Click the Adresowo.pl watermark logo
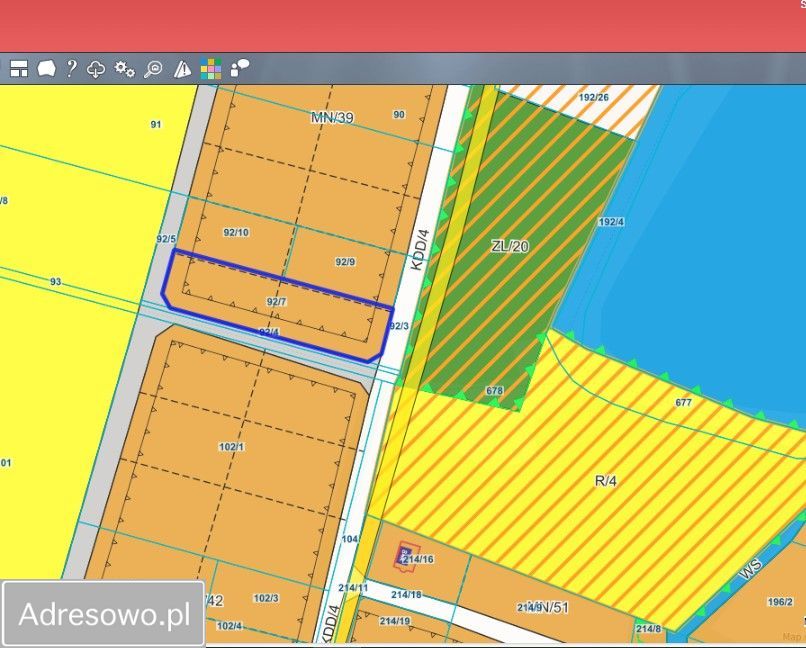 tap(104, 614)
